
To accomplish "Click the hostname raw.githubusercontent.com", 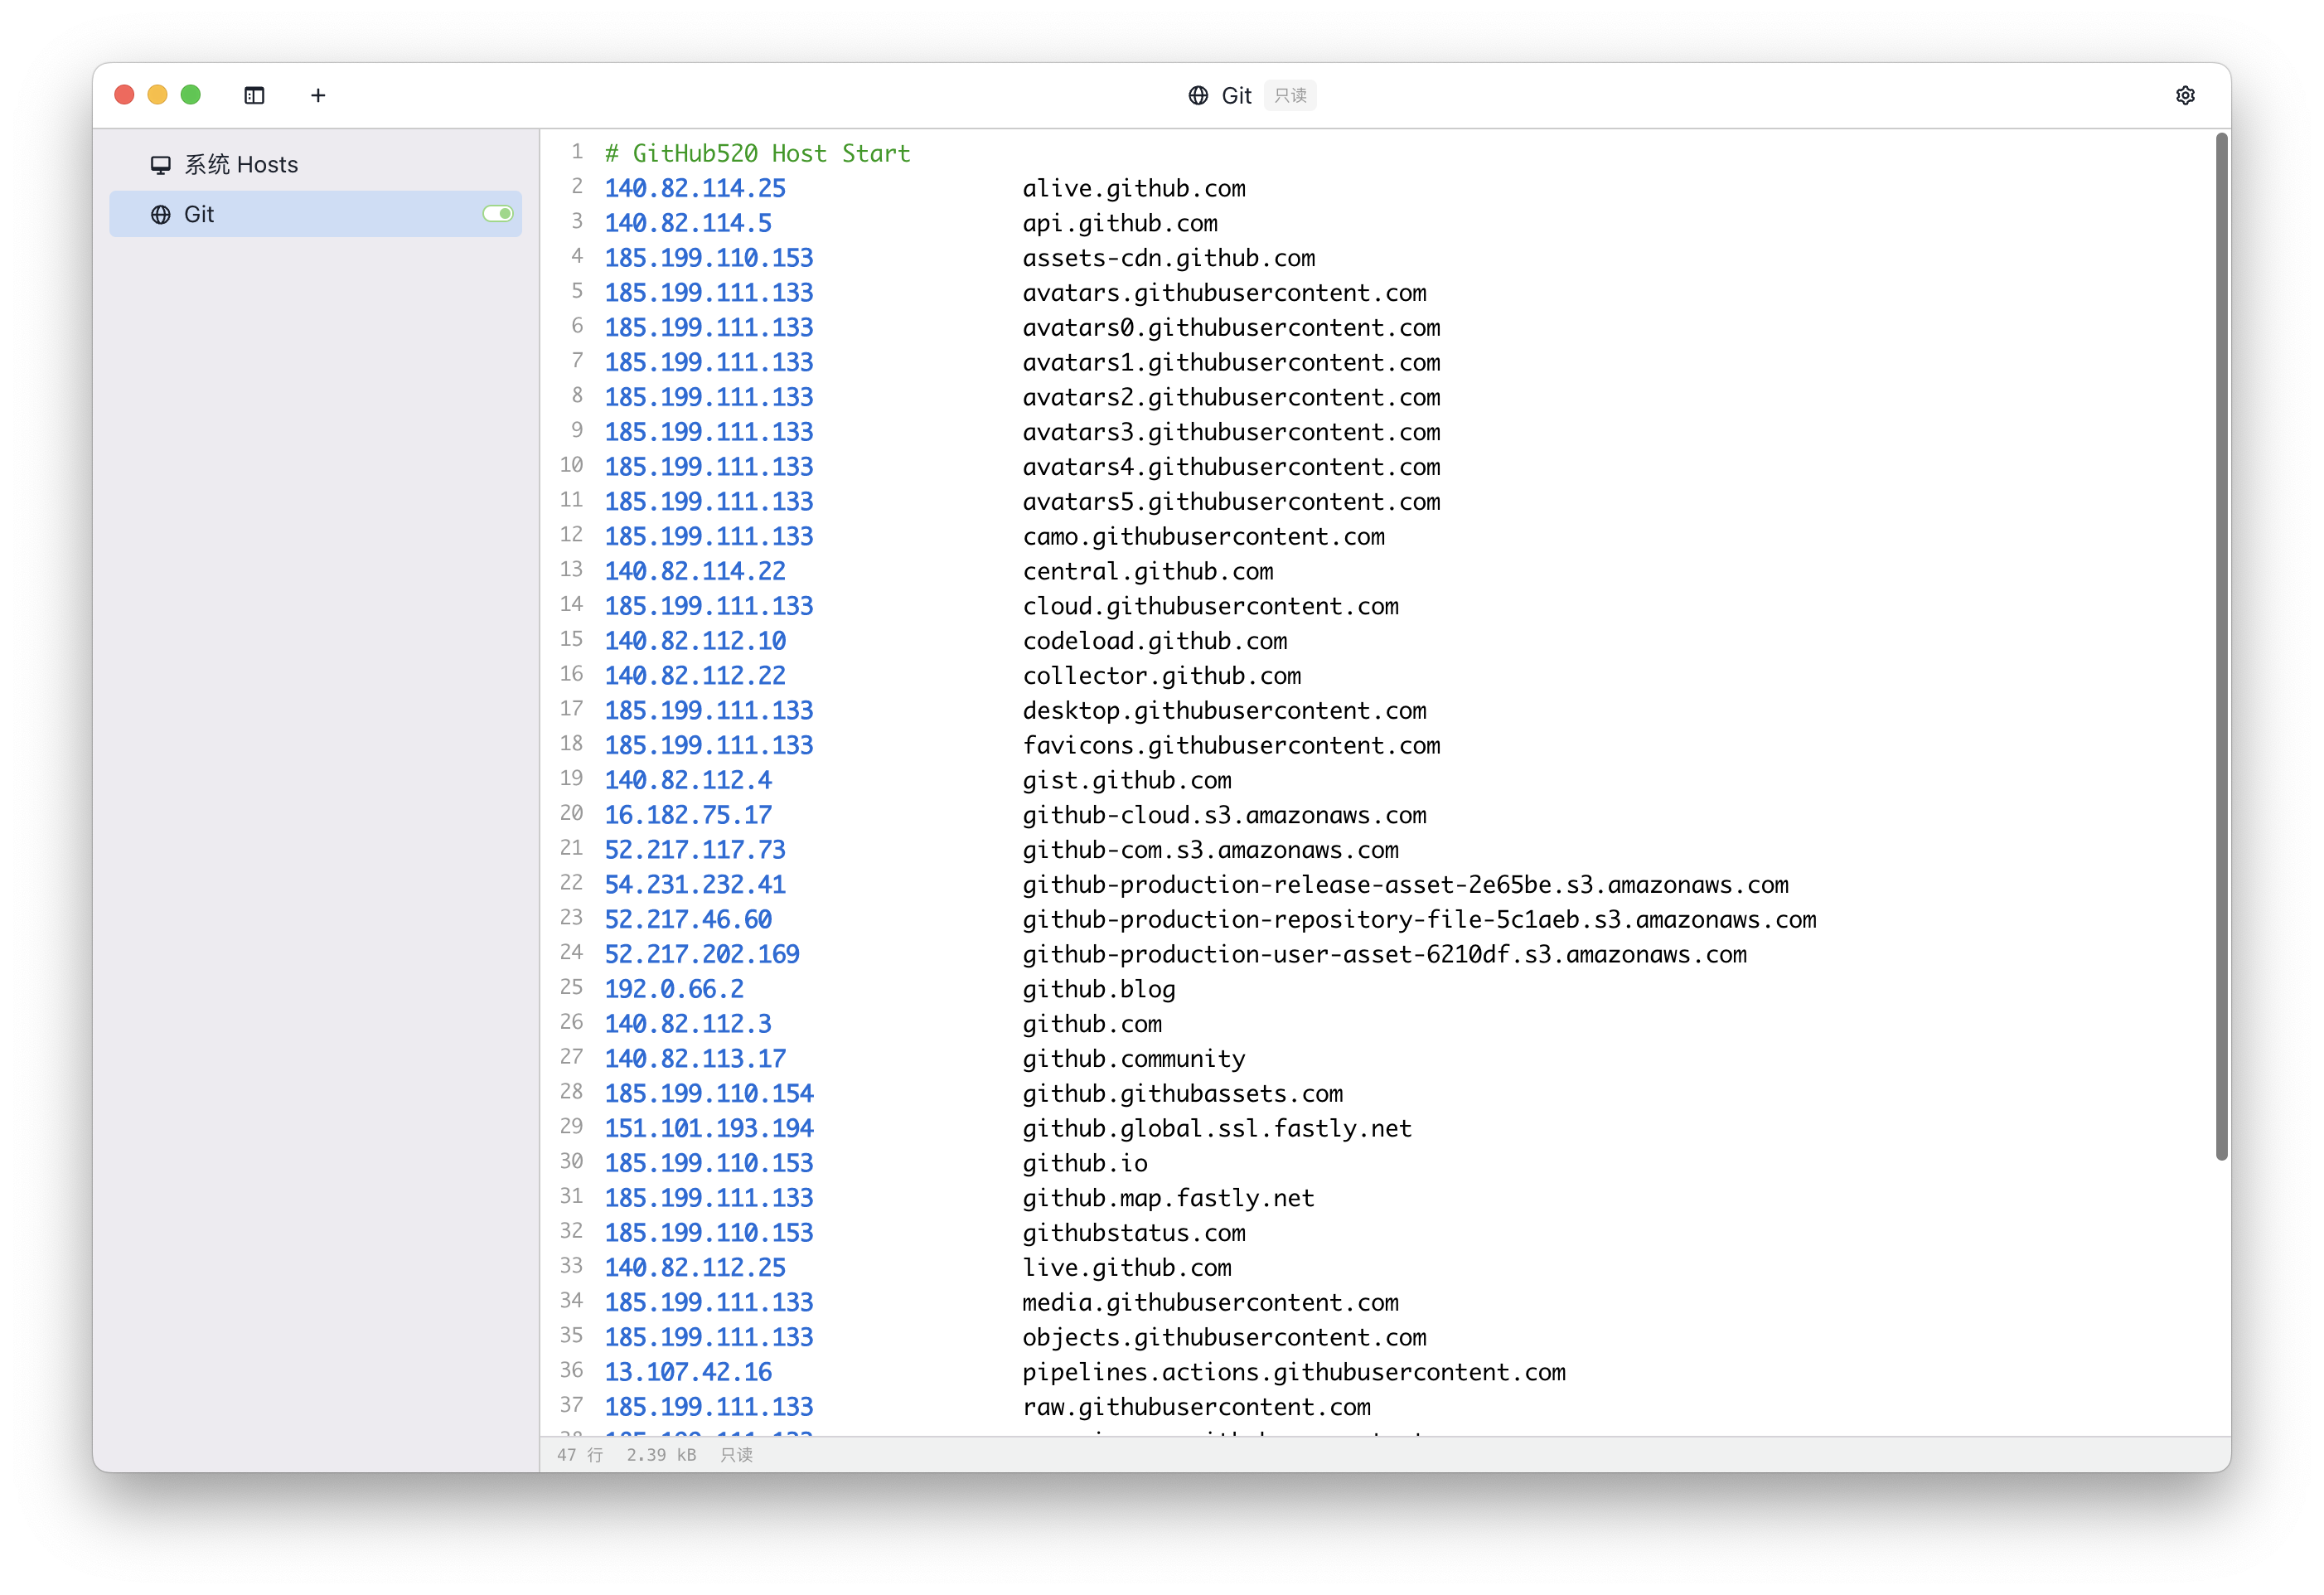I will (x=1196, y=1407).
